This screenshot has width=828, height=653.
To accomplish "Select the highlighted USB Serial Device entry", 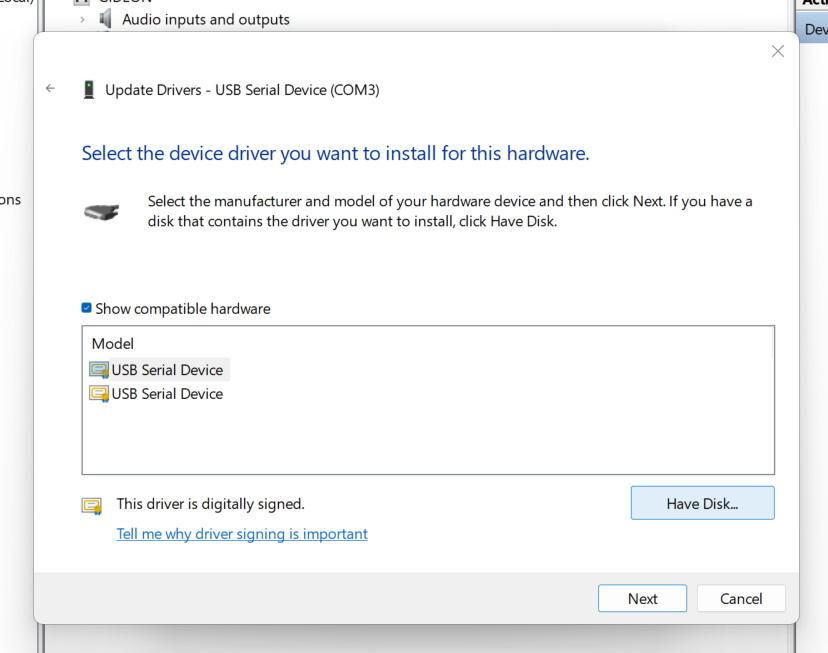I will click(x=167, y=370).
